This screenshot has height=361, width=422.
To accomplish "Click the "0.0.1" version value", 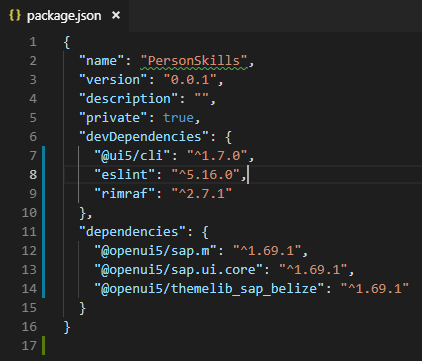I will (190, 80).
